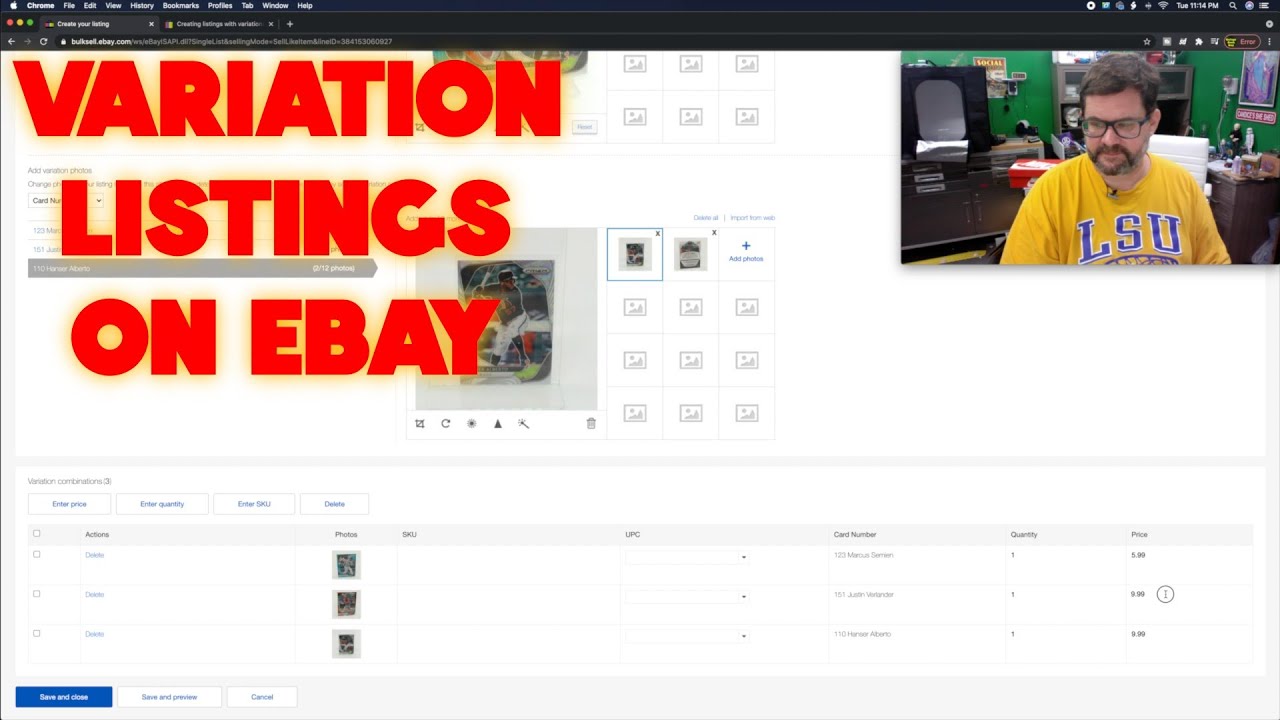Open the brightness adjustment tool
The height and width of the screenshot is (720, 1280).
[x=472, y=424]
